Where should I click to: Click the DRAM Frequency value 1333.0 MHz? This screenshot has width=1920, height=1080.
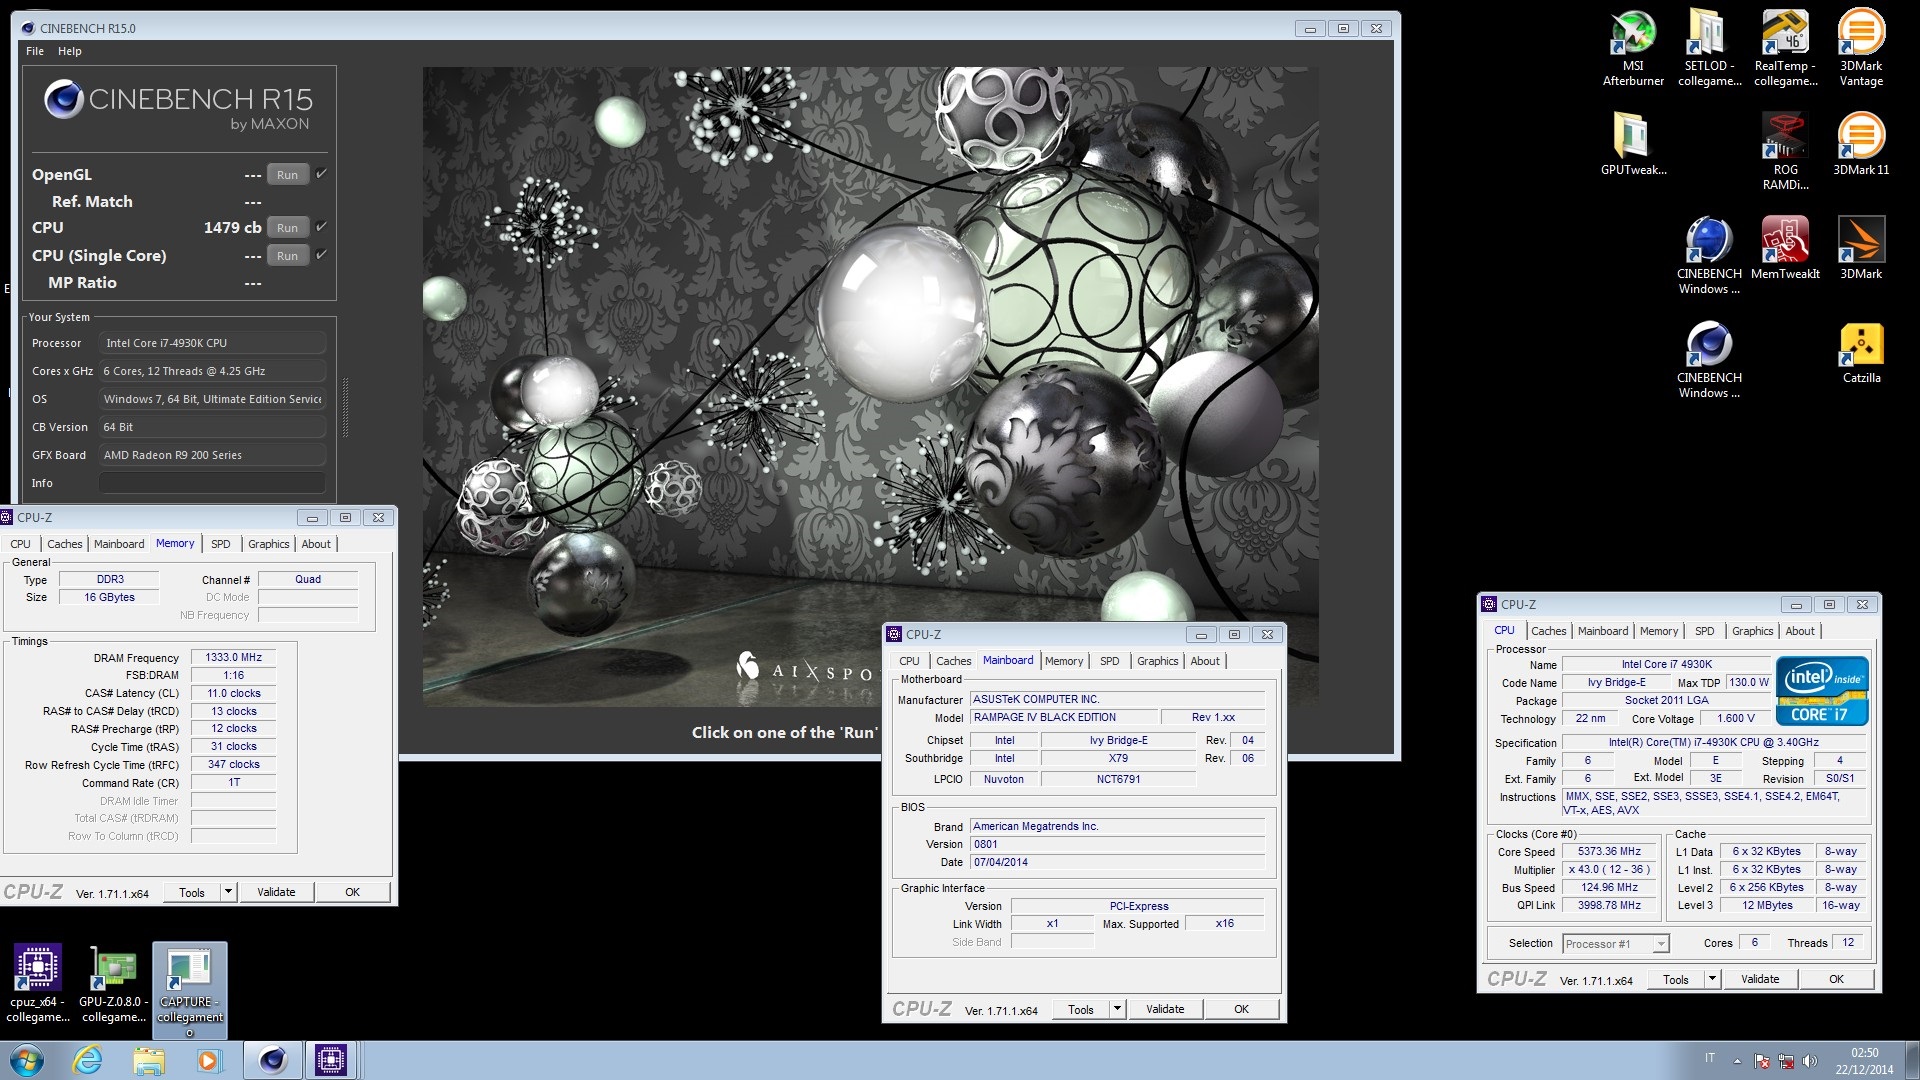pos(233,657)
